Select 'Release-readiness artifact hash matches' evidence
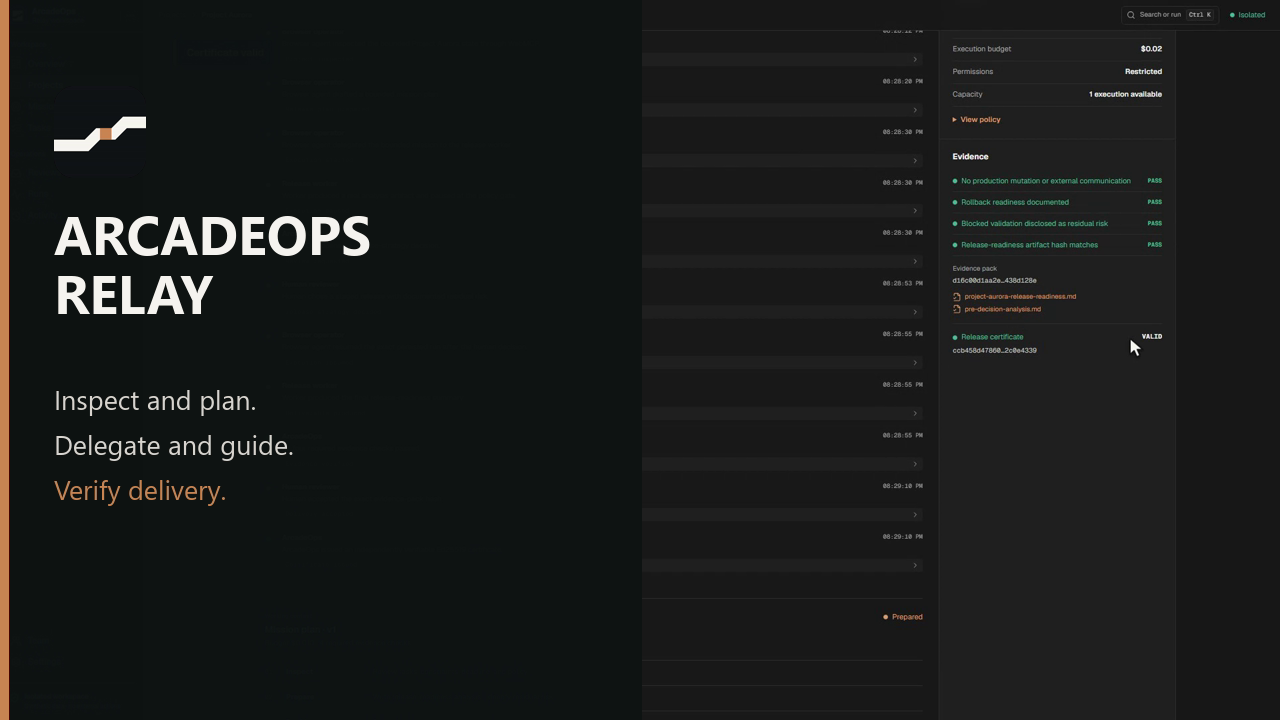Screen dimensions: 1280x720 [x=1029, y=245]
